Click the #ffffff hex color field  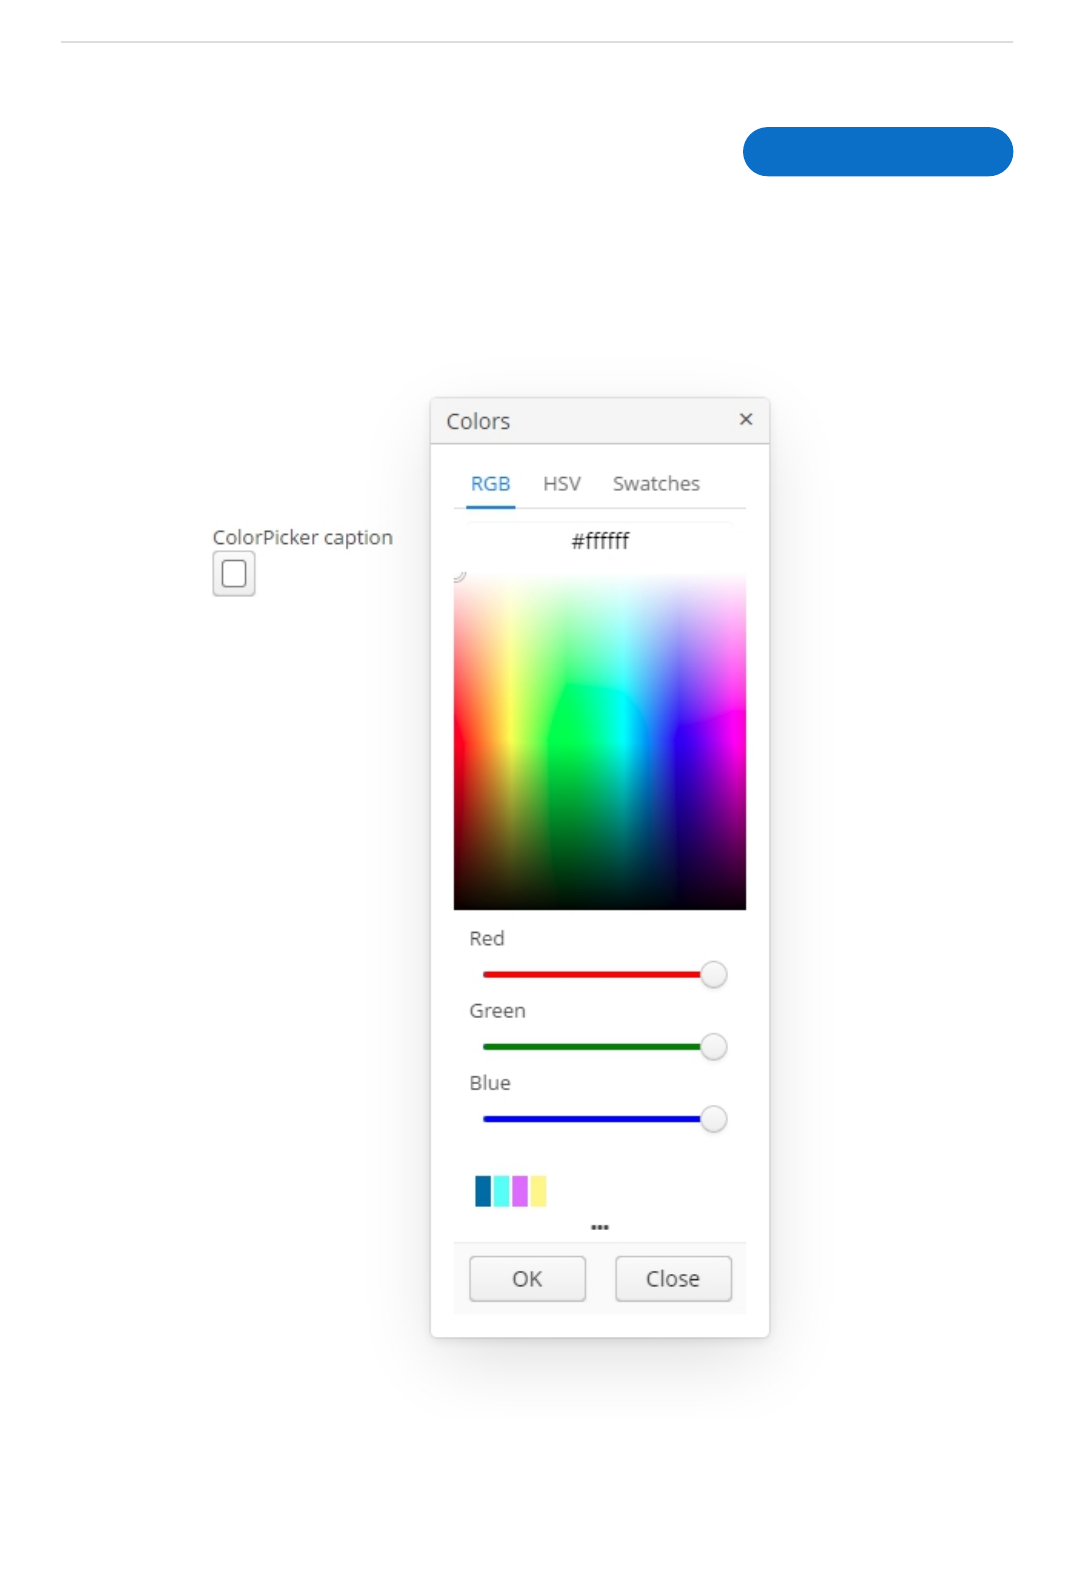600,541
